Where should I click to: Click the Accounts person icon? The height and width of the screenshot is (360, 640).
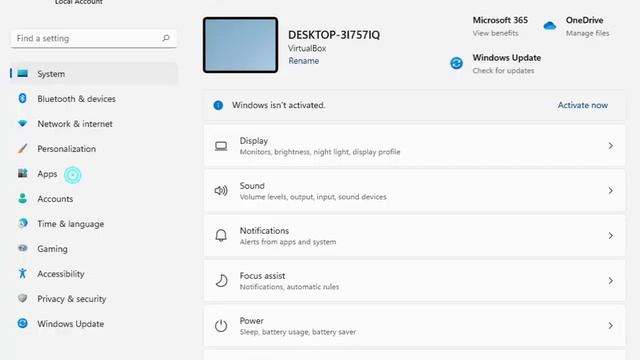(22, 198)
